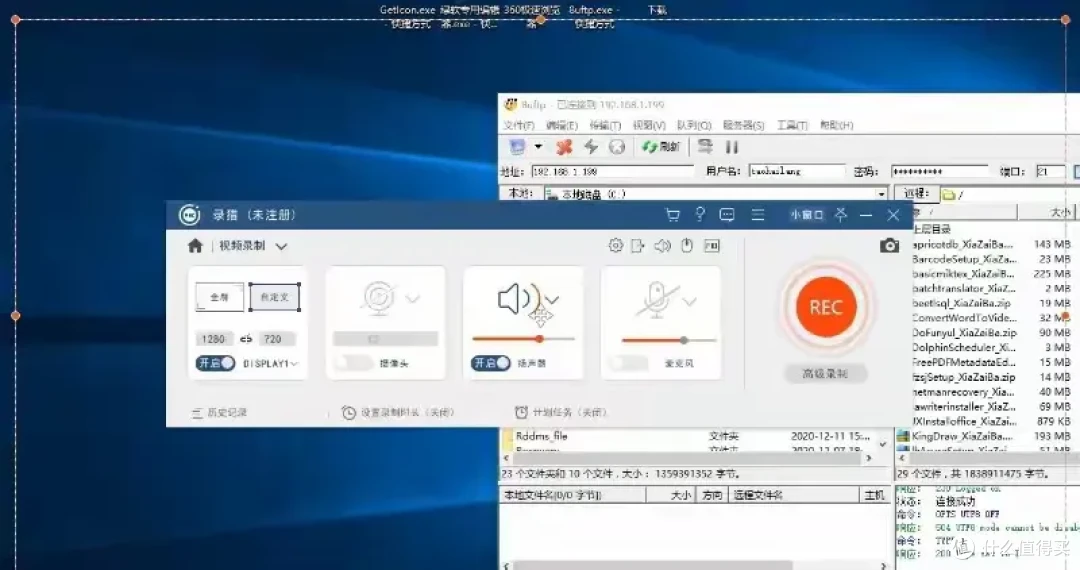Click the 地址 address field in 8uftp

coord(613,171)
